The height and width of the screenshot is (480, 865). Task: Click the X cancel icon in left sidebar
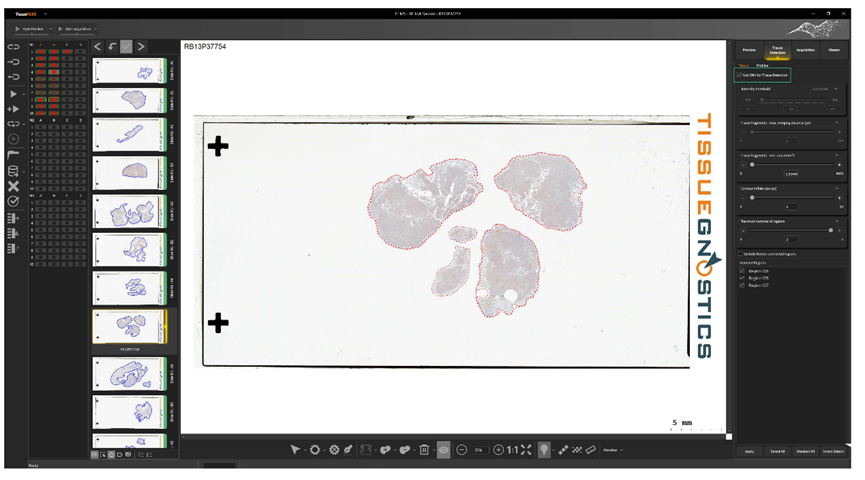coord(13,187)
